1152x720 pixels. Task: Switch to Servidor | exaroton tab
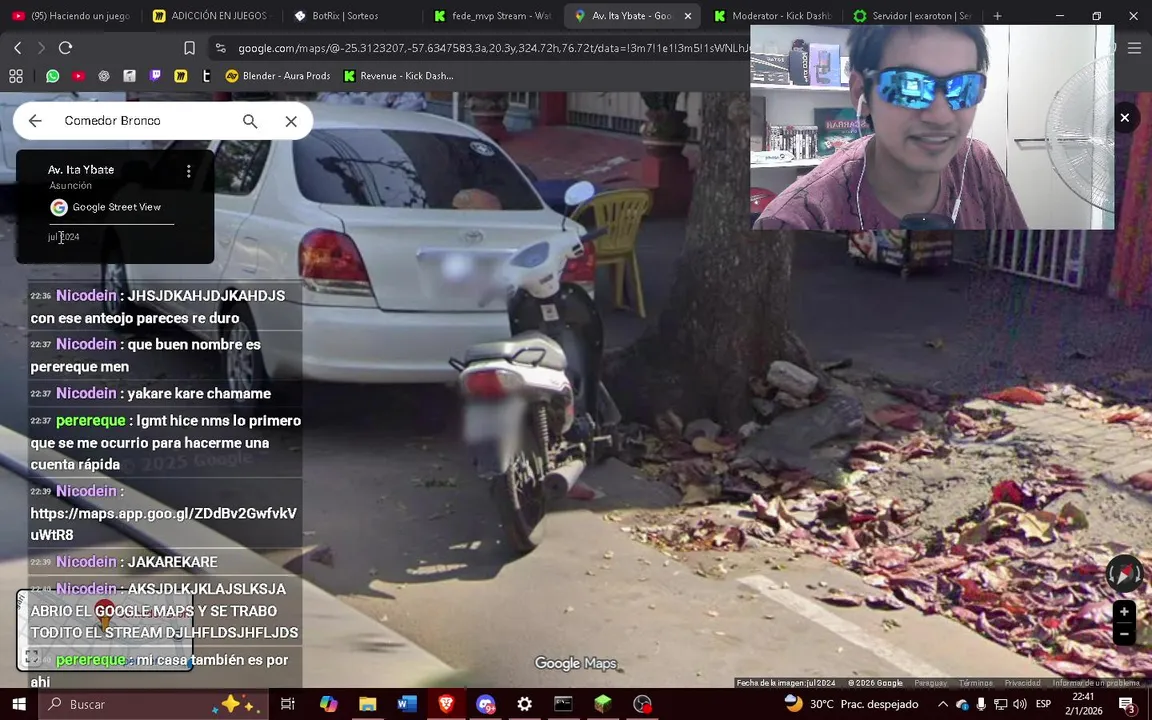(911, 15)
